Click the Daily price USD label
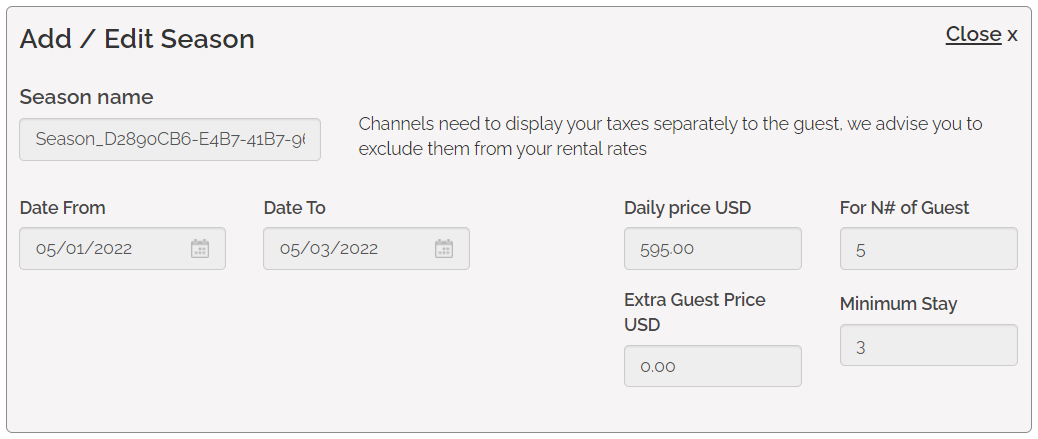 pos(687,208)
